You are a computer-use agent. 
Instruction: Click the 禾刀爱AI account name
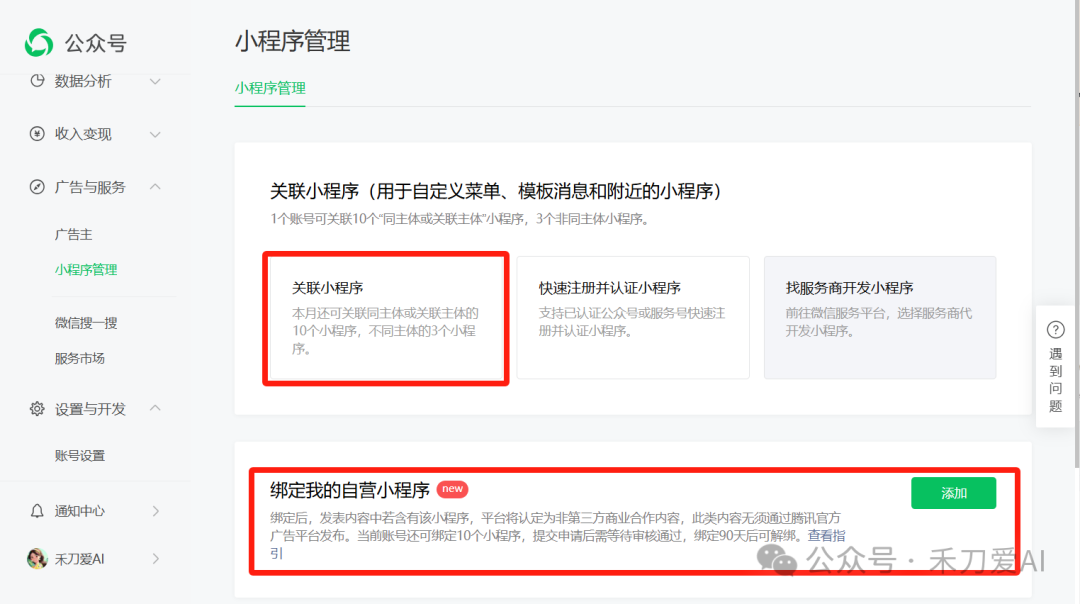[80, 559]
